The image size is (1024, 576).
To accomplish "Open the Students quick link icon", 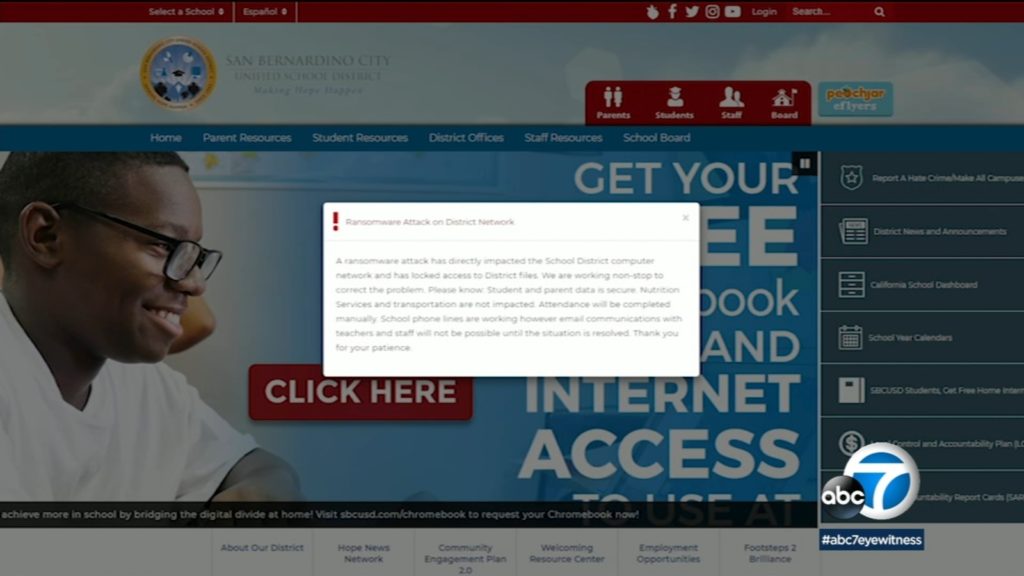I will pos(675,103).
